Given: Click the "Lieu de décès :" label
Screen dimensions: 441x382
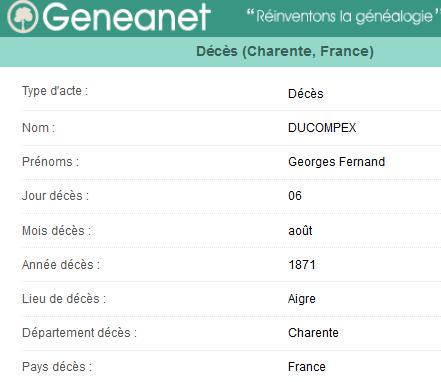Looking at the screenshot, I should 64,299.
